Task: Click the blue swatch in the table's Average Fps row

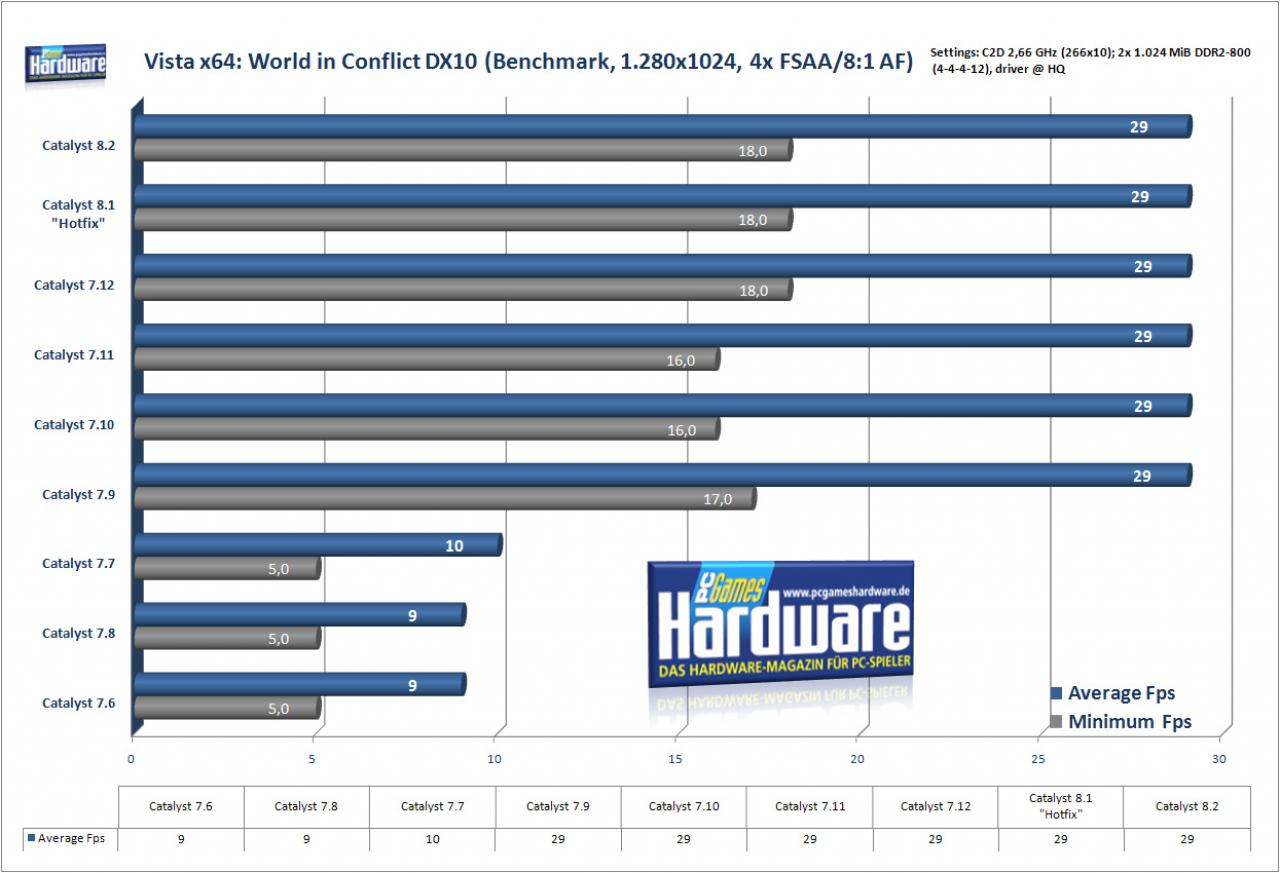Action: [x=32, y=839]
